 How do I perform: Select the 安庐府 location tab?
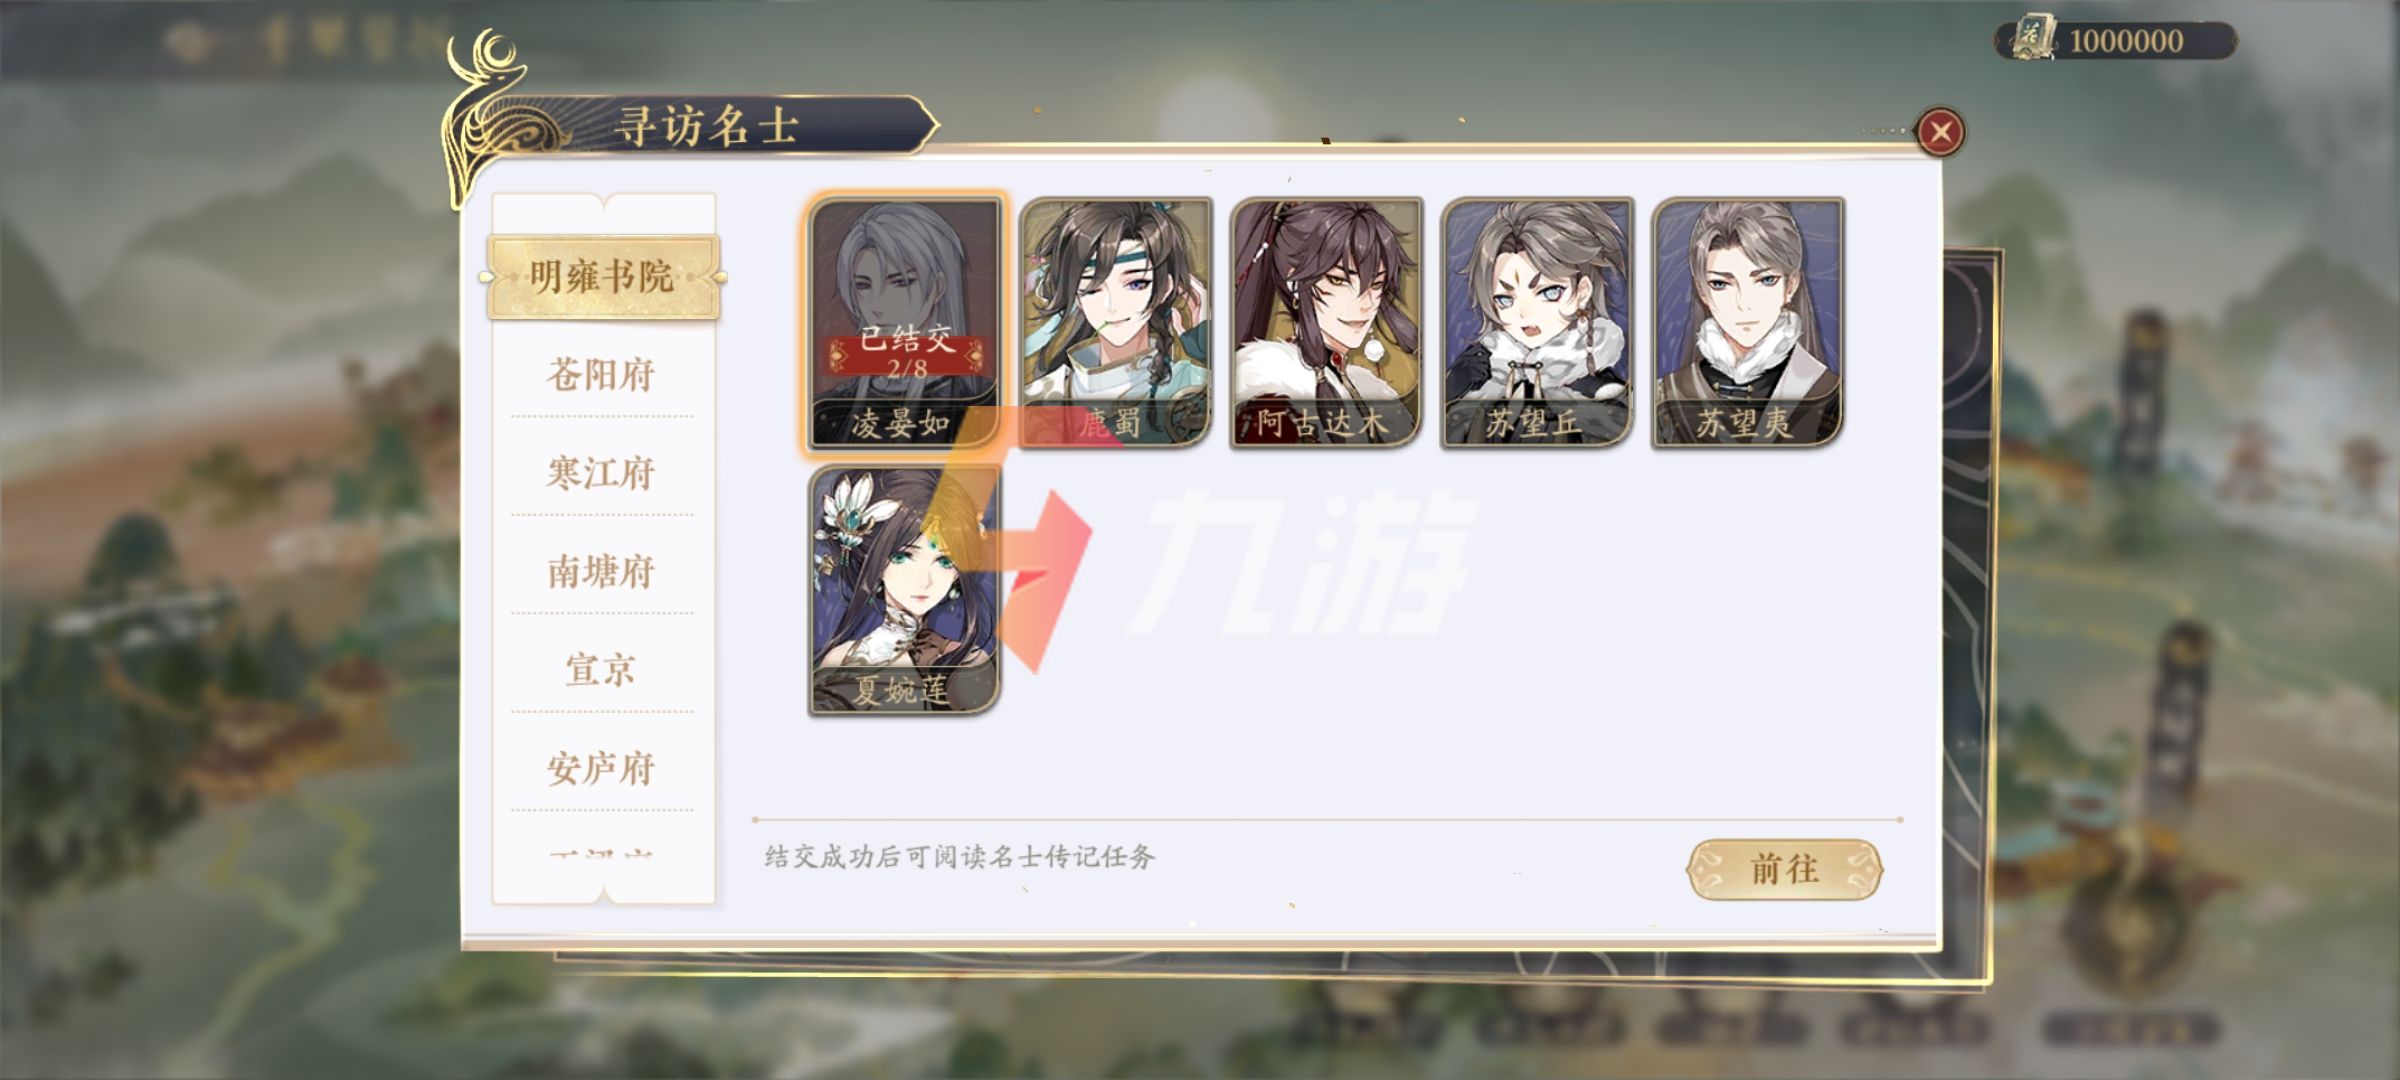point(601,769)
